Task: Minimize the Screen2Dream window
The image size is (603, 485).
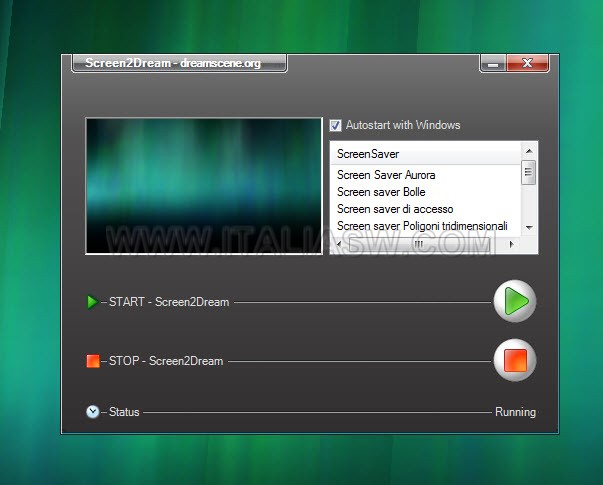Action: [493, 63]
